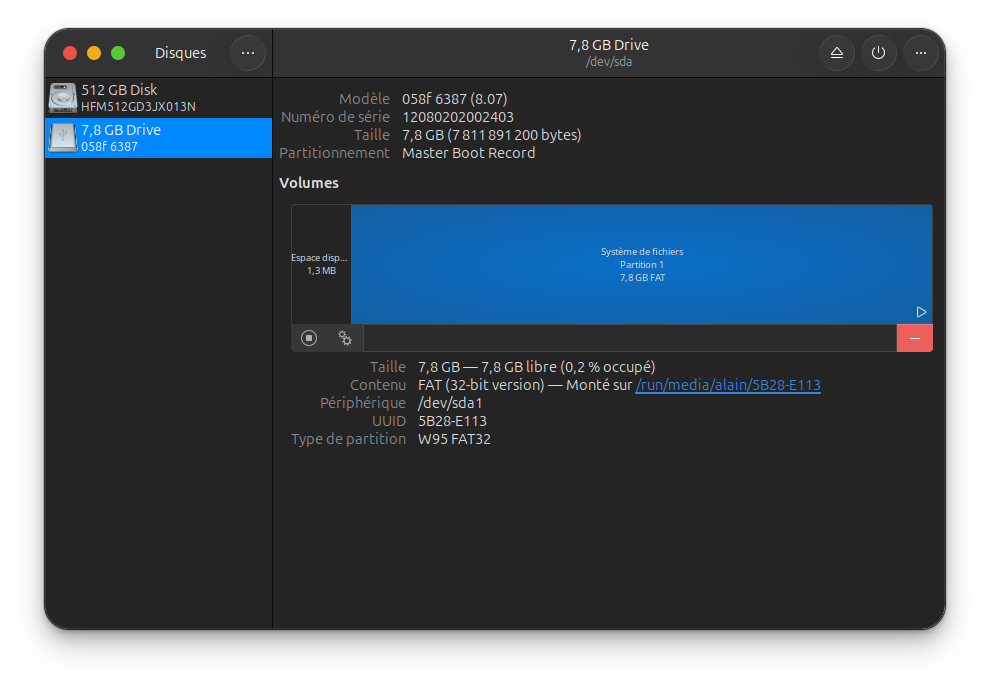
Task: Click the model value 058f 6387 (8.07)
Action: coord(455,99)
